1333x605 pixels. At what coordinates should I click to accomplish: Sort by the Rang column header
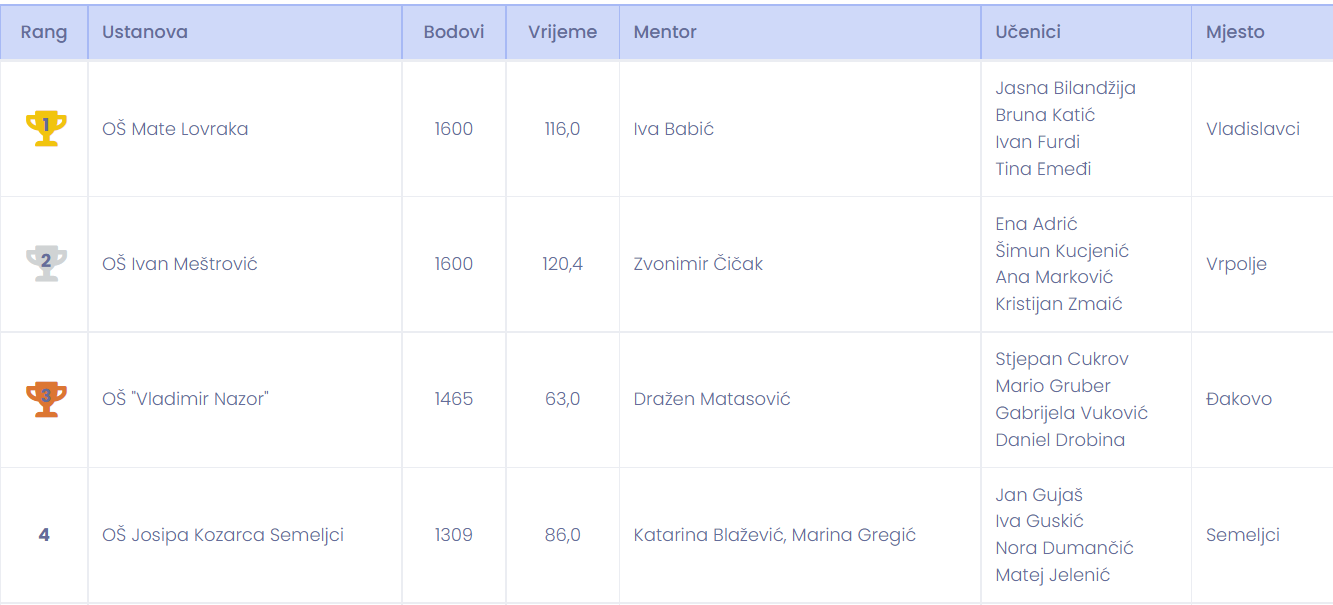(44, 32)
